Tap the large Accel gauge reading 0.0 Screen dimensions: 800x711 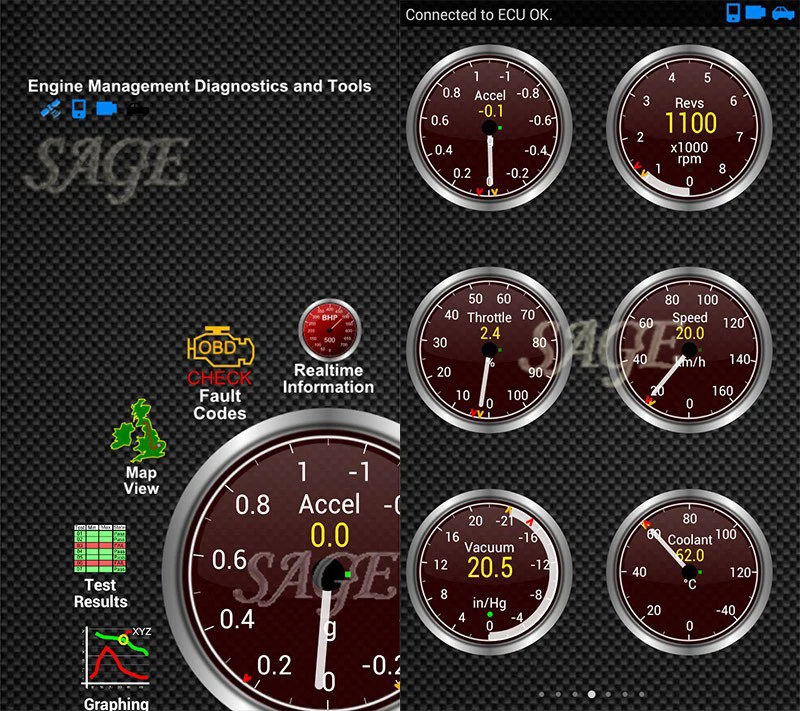click(x=282, y=561)
